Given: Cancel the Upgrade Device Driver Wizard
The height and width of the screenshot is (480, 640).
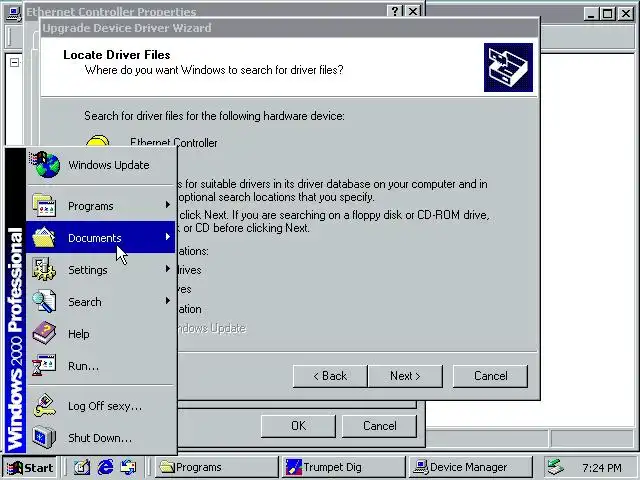Looking at the screenshot, I should [x=490, y=376].
